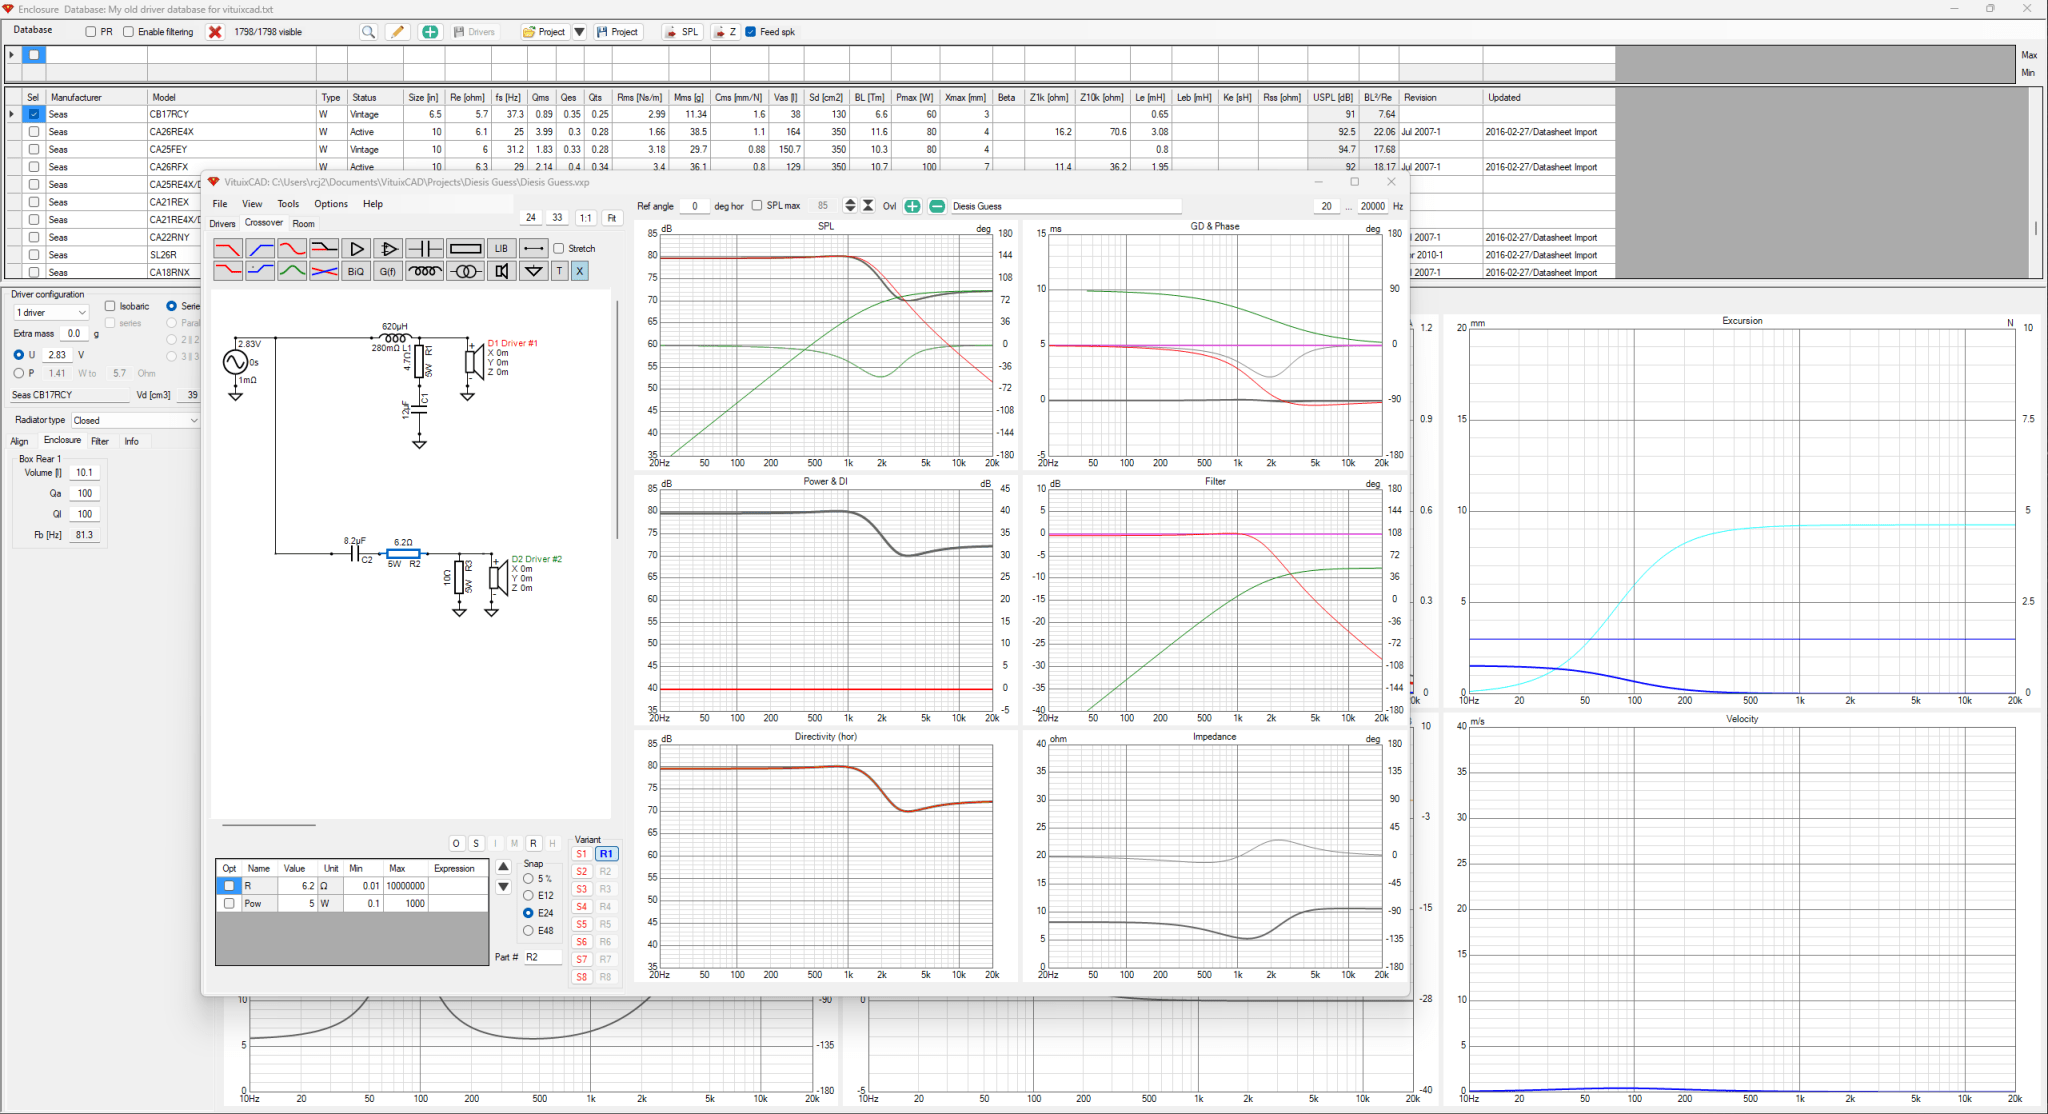Viewport: 2048px width, 1114px height.
Task: Switch to the Room tab
Action: click(303, 224)
